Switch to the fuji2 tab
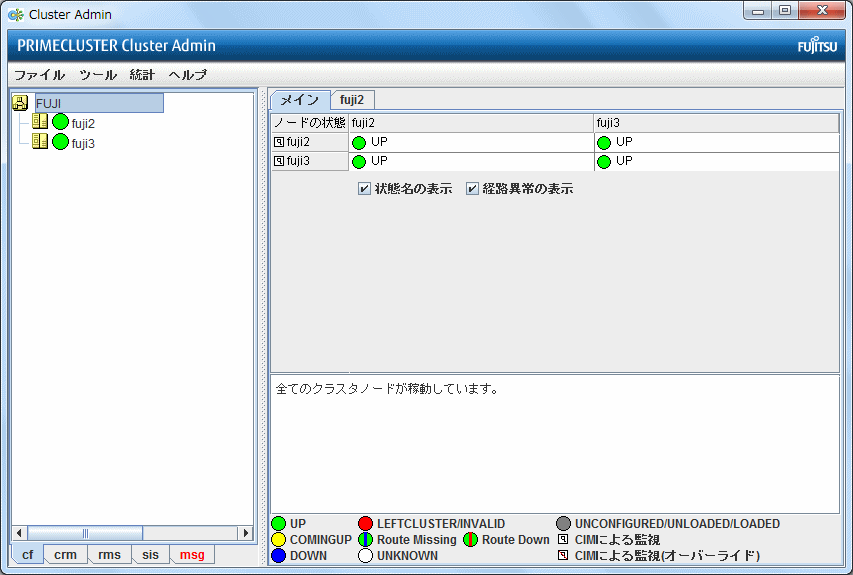The height and width of the screenshot is (575, 853). [352, 100]
